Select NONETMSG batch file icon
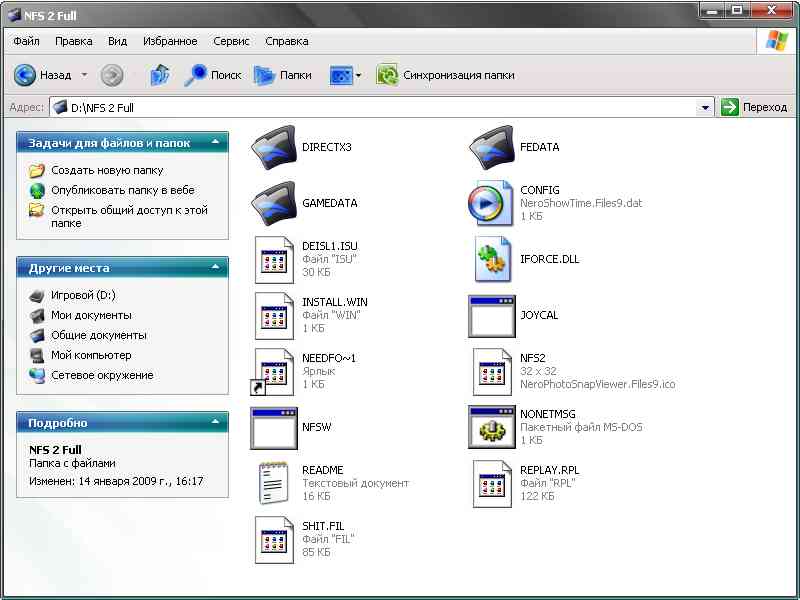Screen dimensions: 800x600 click(x=492, y=428)
